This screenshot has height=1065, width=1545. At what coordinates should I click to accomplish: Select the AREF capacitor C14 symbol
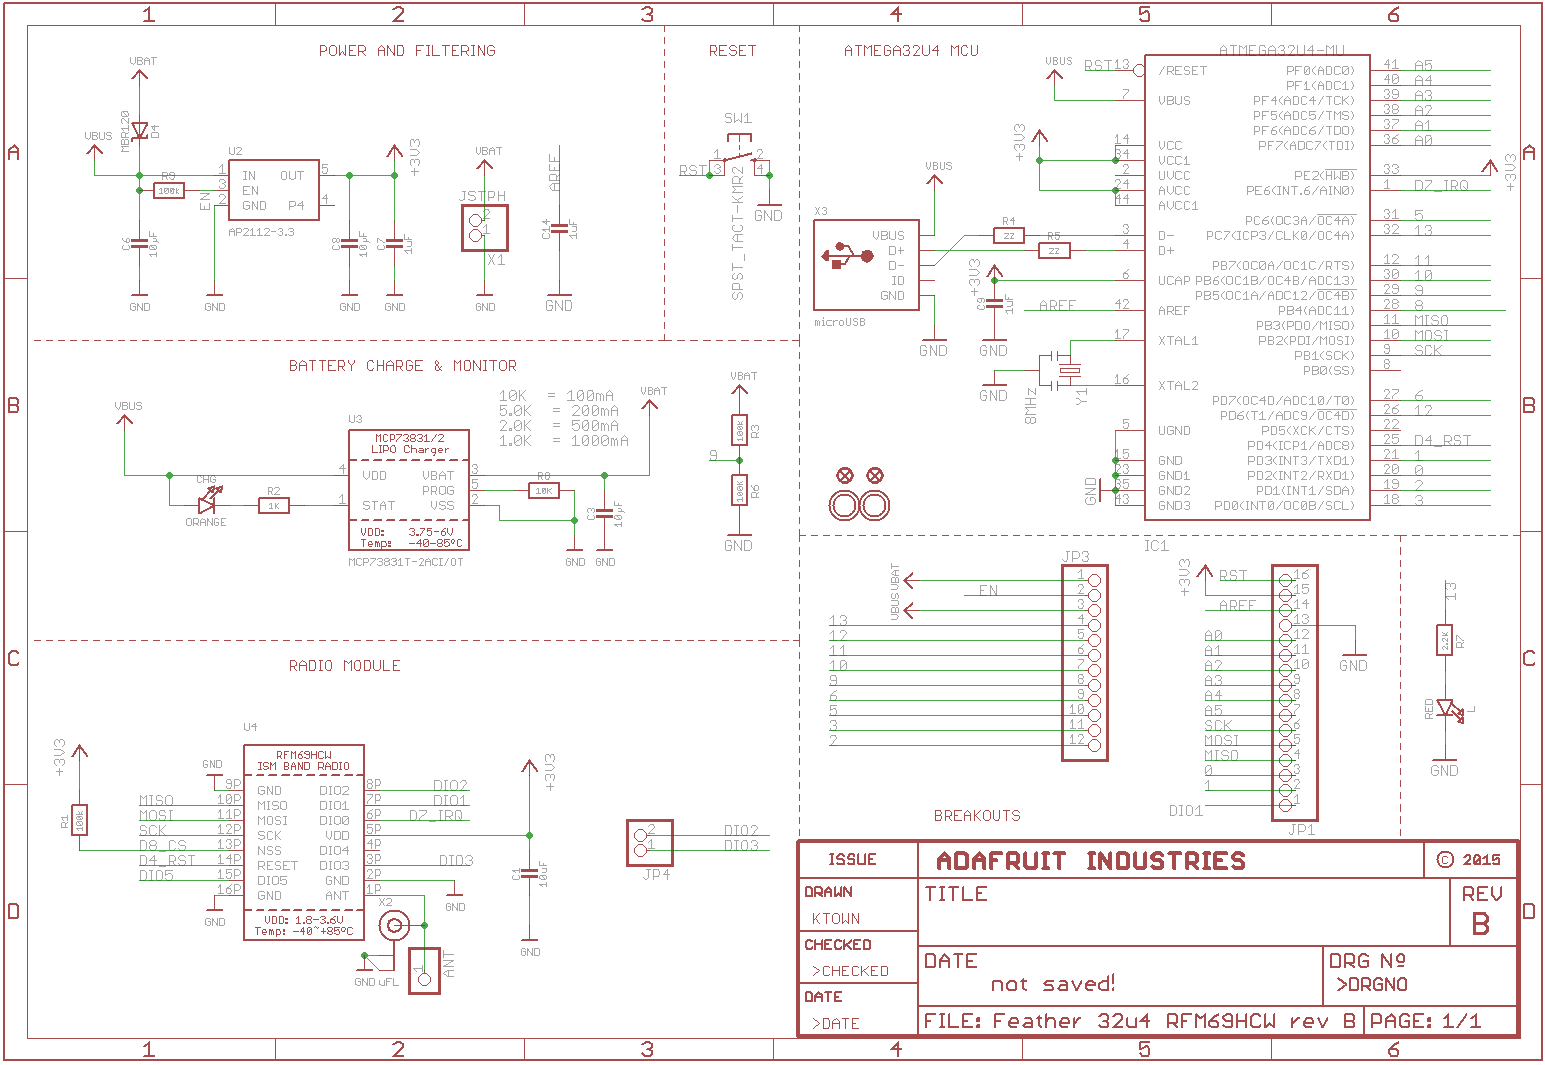[558, 228]
